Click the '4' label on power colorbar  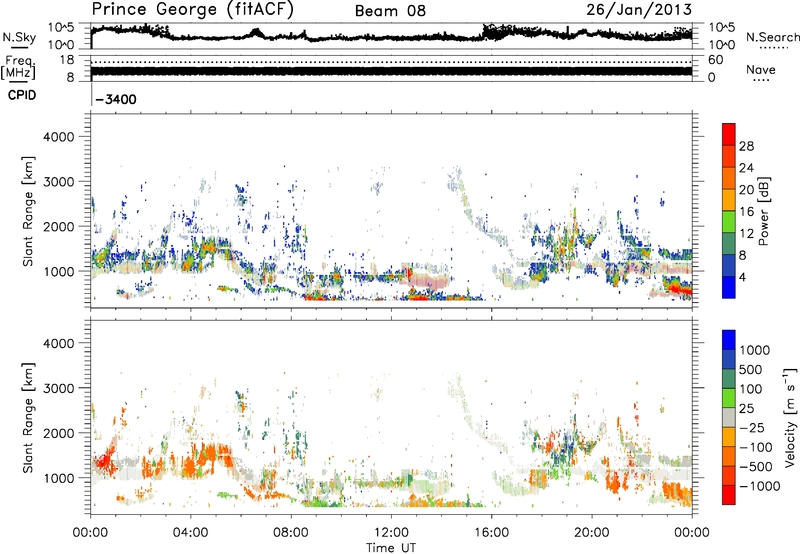click(x=742, y=278)
